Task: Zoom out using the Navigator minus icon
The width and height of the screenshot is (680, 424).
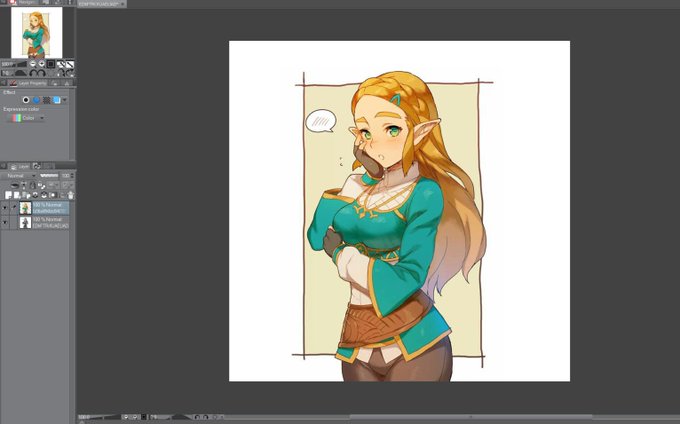Action: tap(33, 64)
